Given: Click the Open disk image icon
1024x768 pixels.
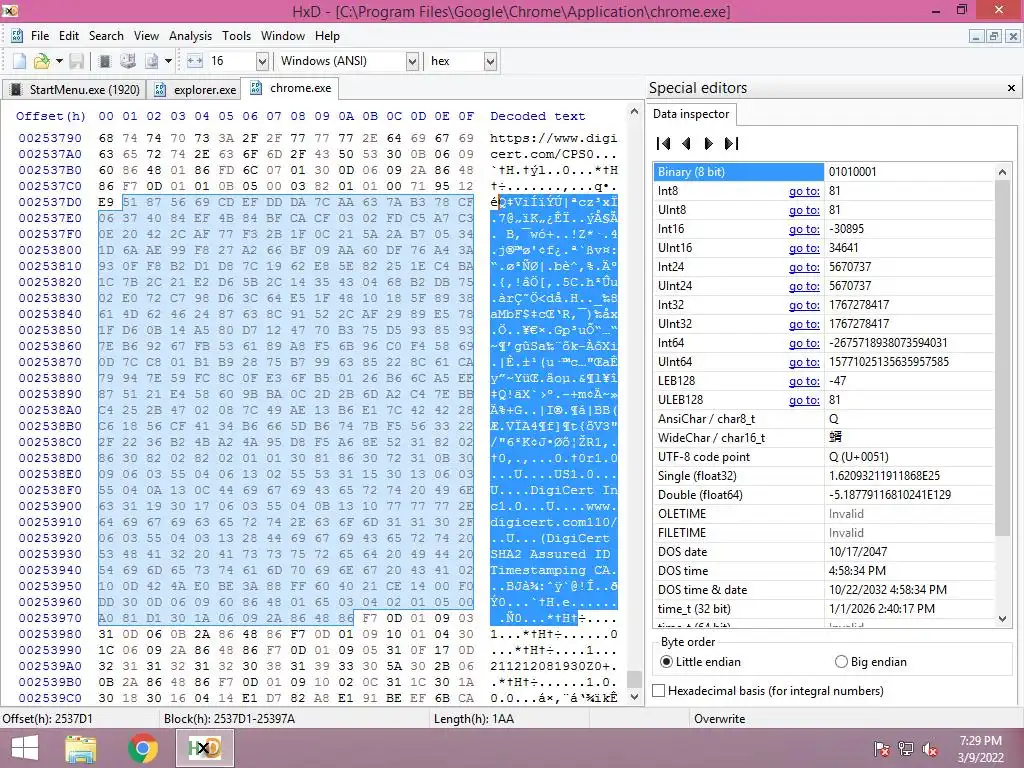Looking at the screenshot, I should (152, 61).
